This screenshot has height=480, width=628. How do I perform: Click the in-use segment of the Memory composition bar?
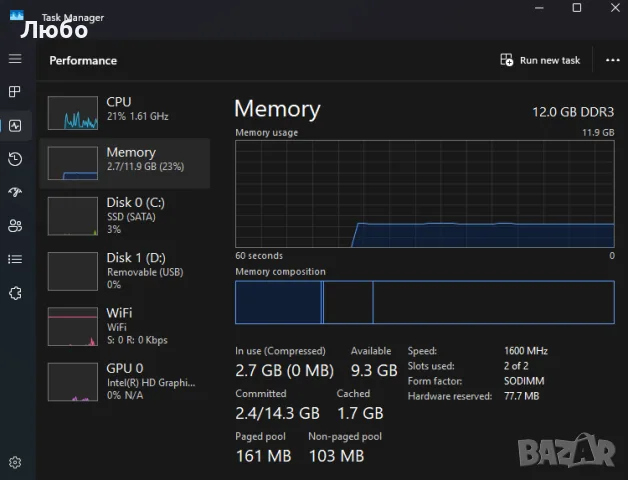pos(278,302)
